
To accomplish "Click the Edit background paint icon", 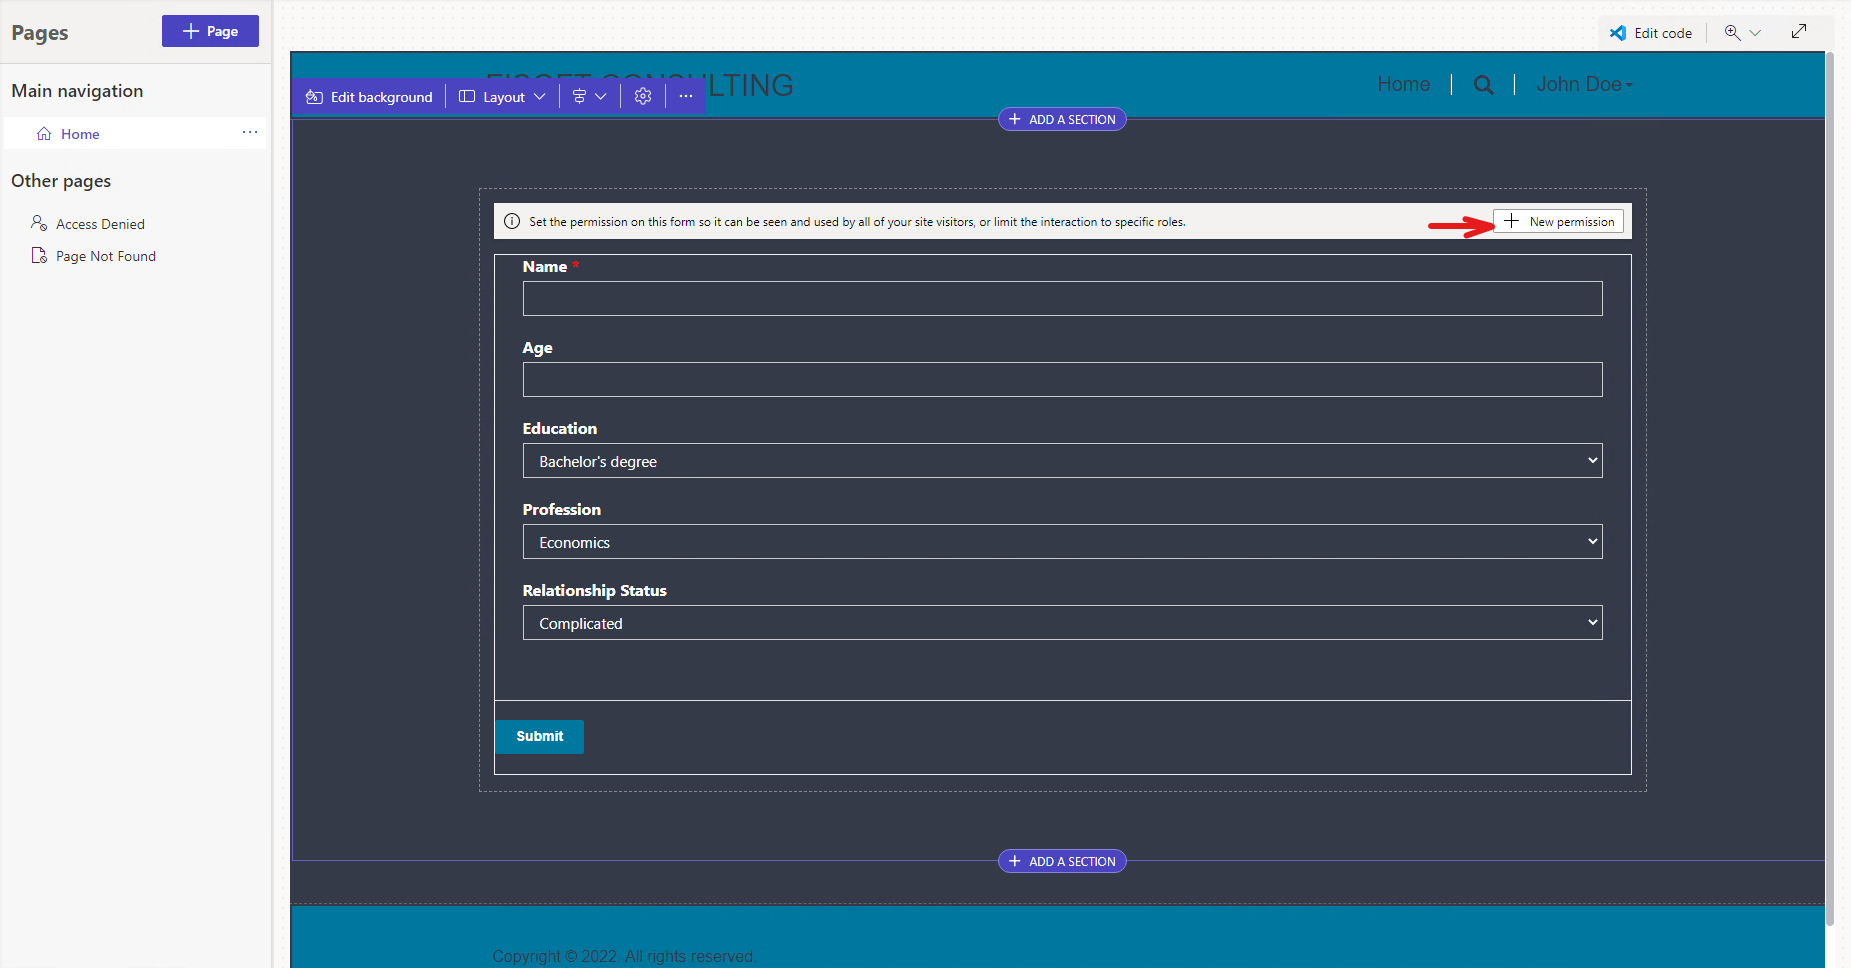I will [x=314, y=96].
